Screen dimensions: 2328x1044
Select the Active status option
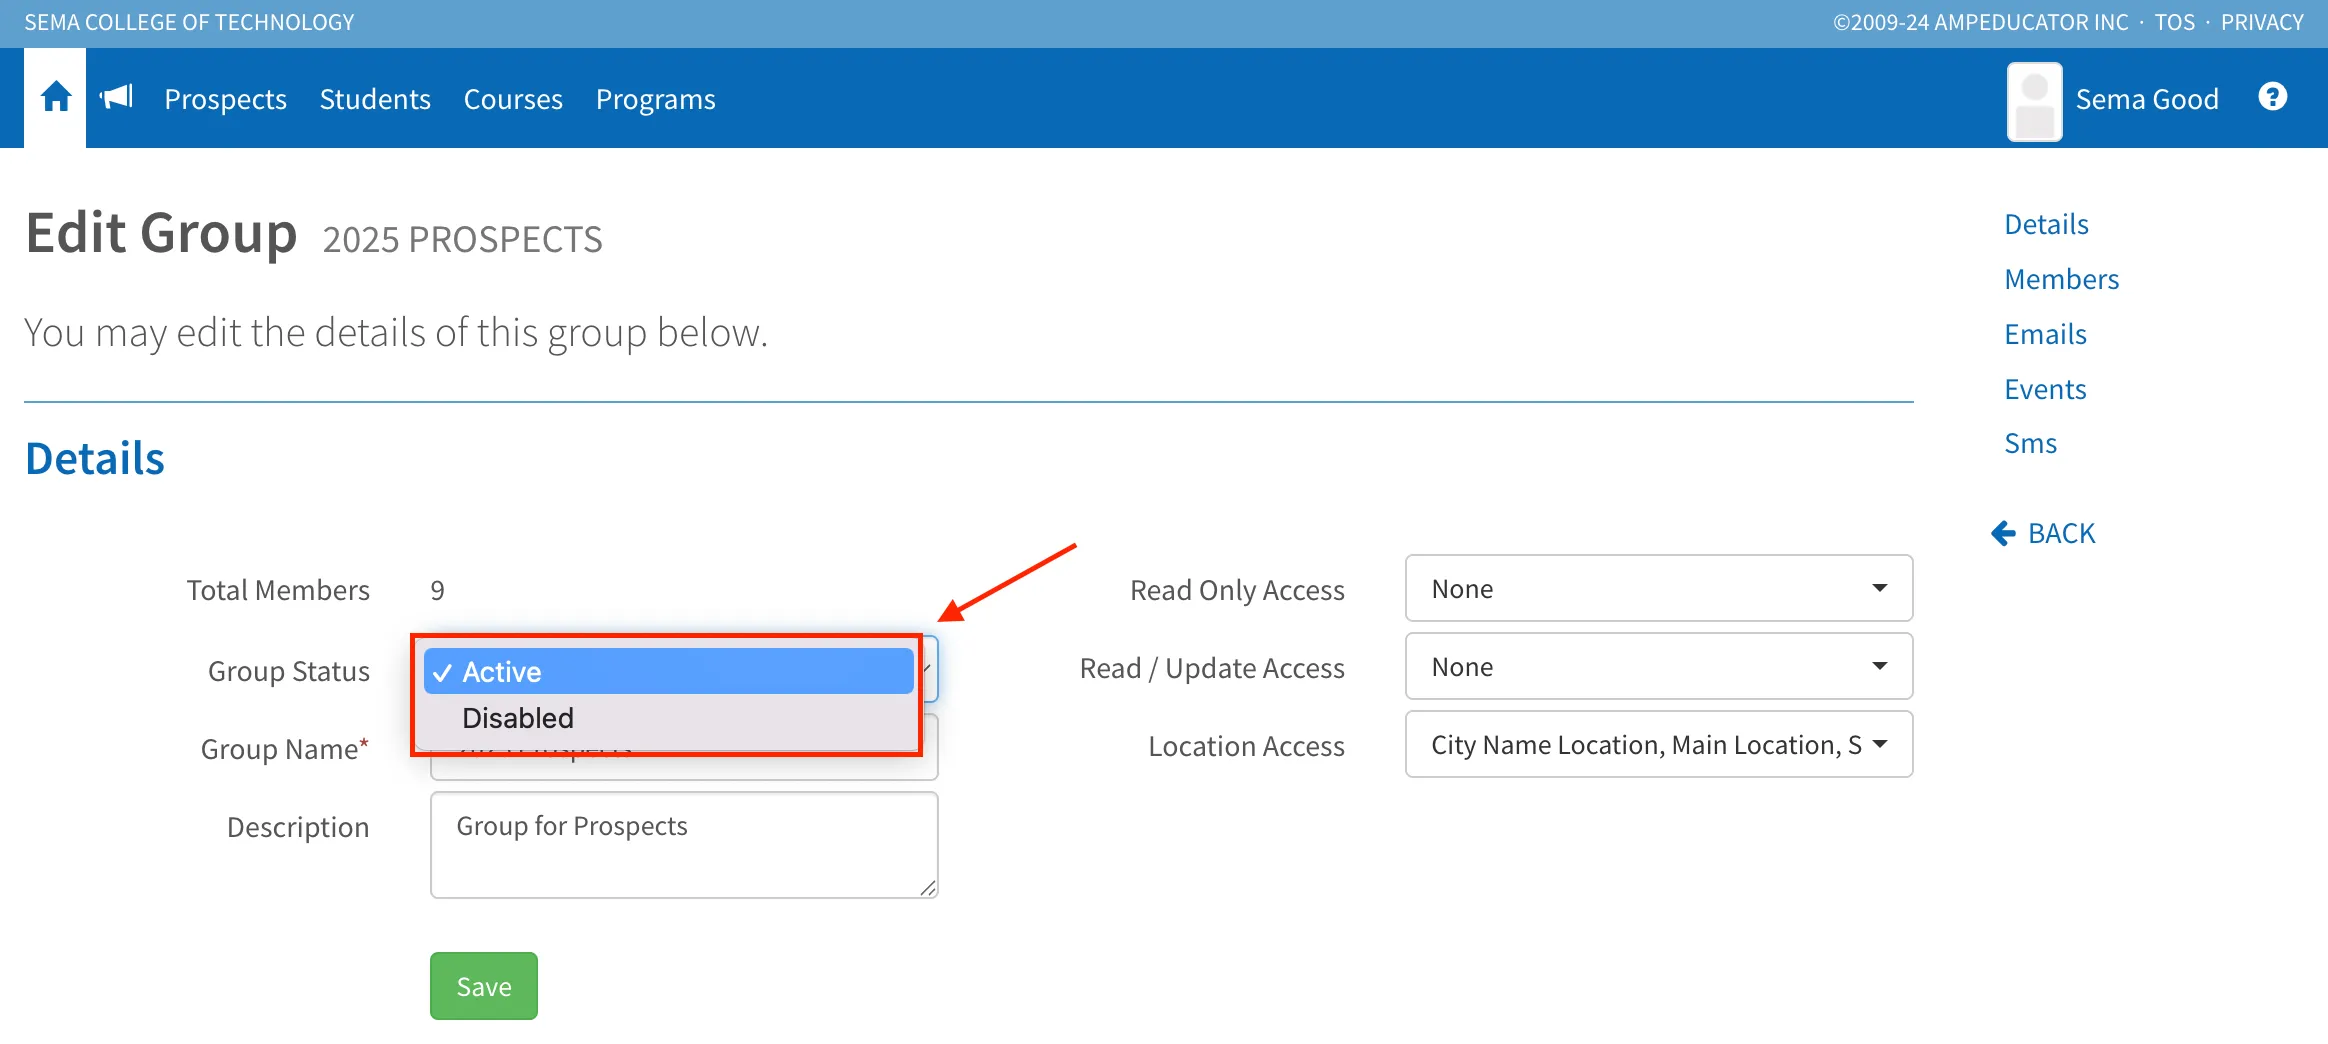668,671
